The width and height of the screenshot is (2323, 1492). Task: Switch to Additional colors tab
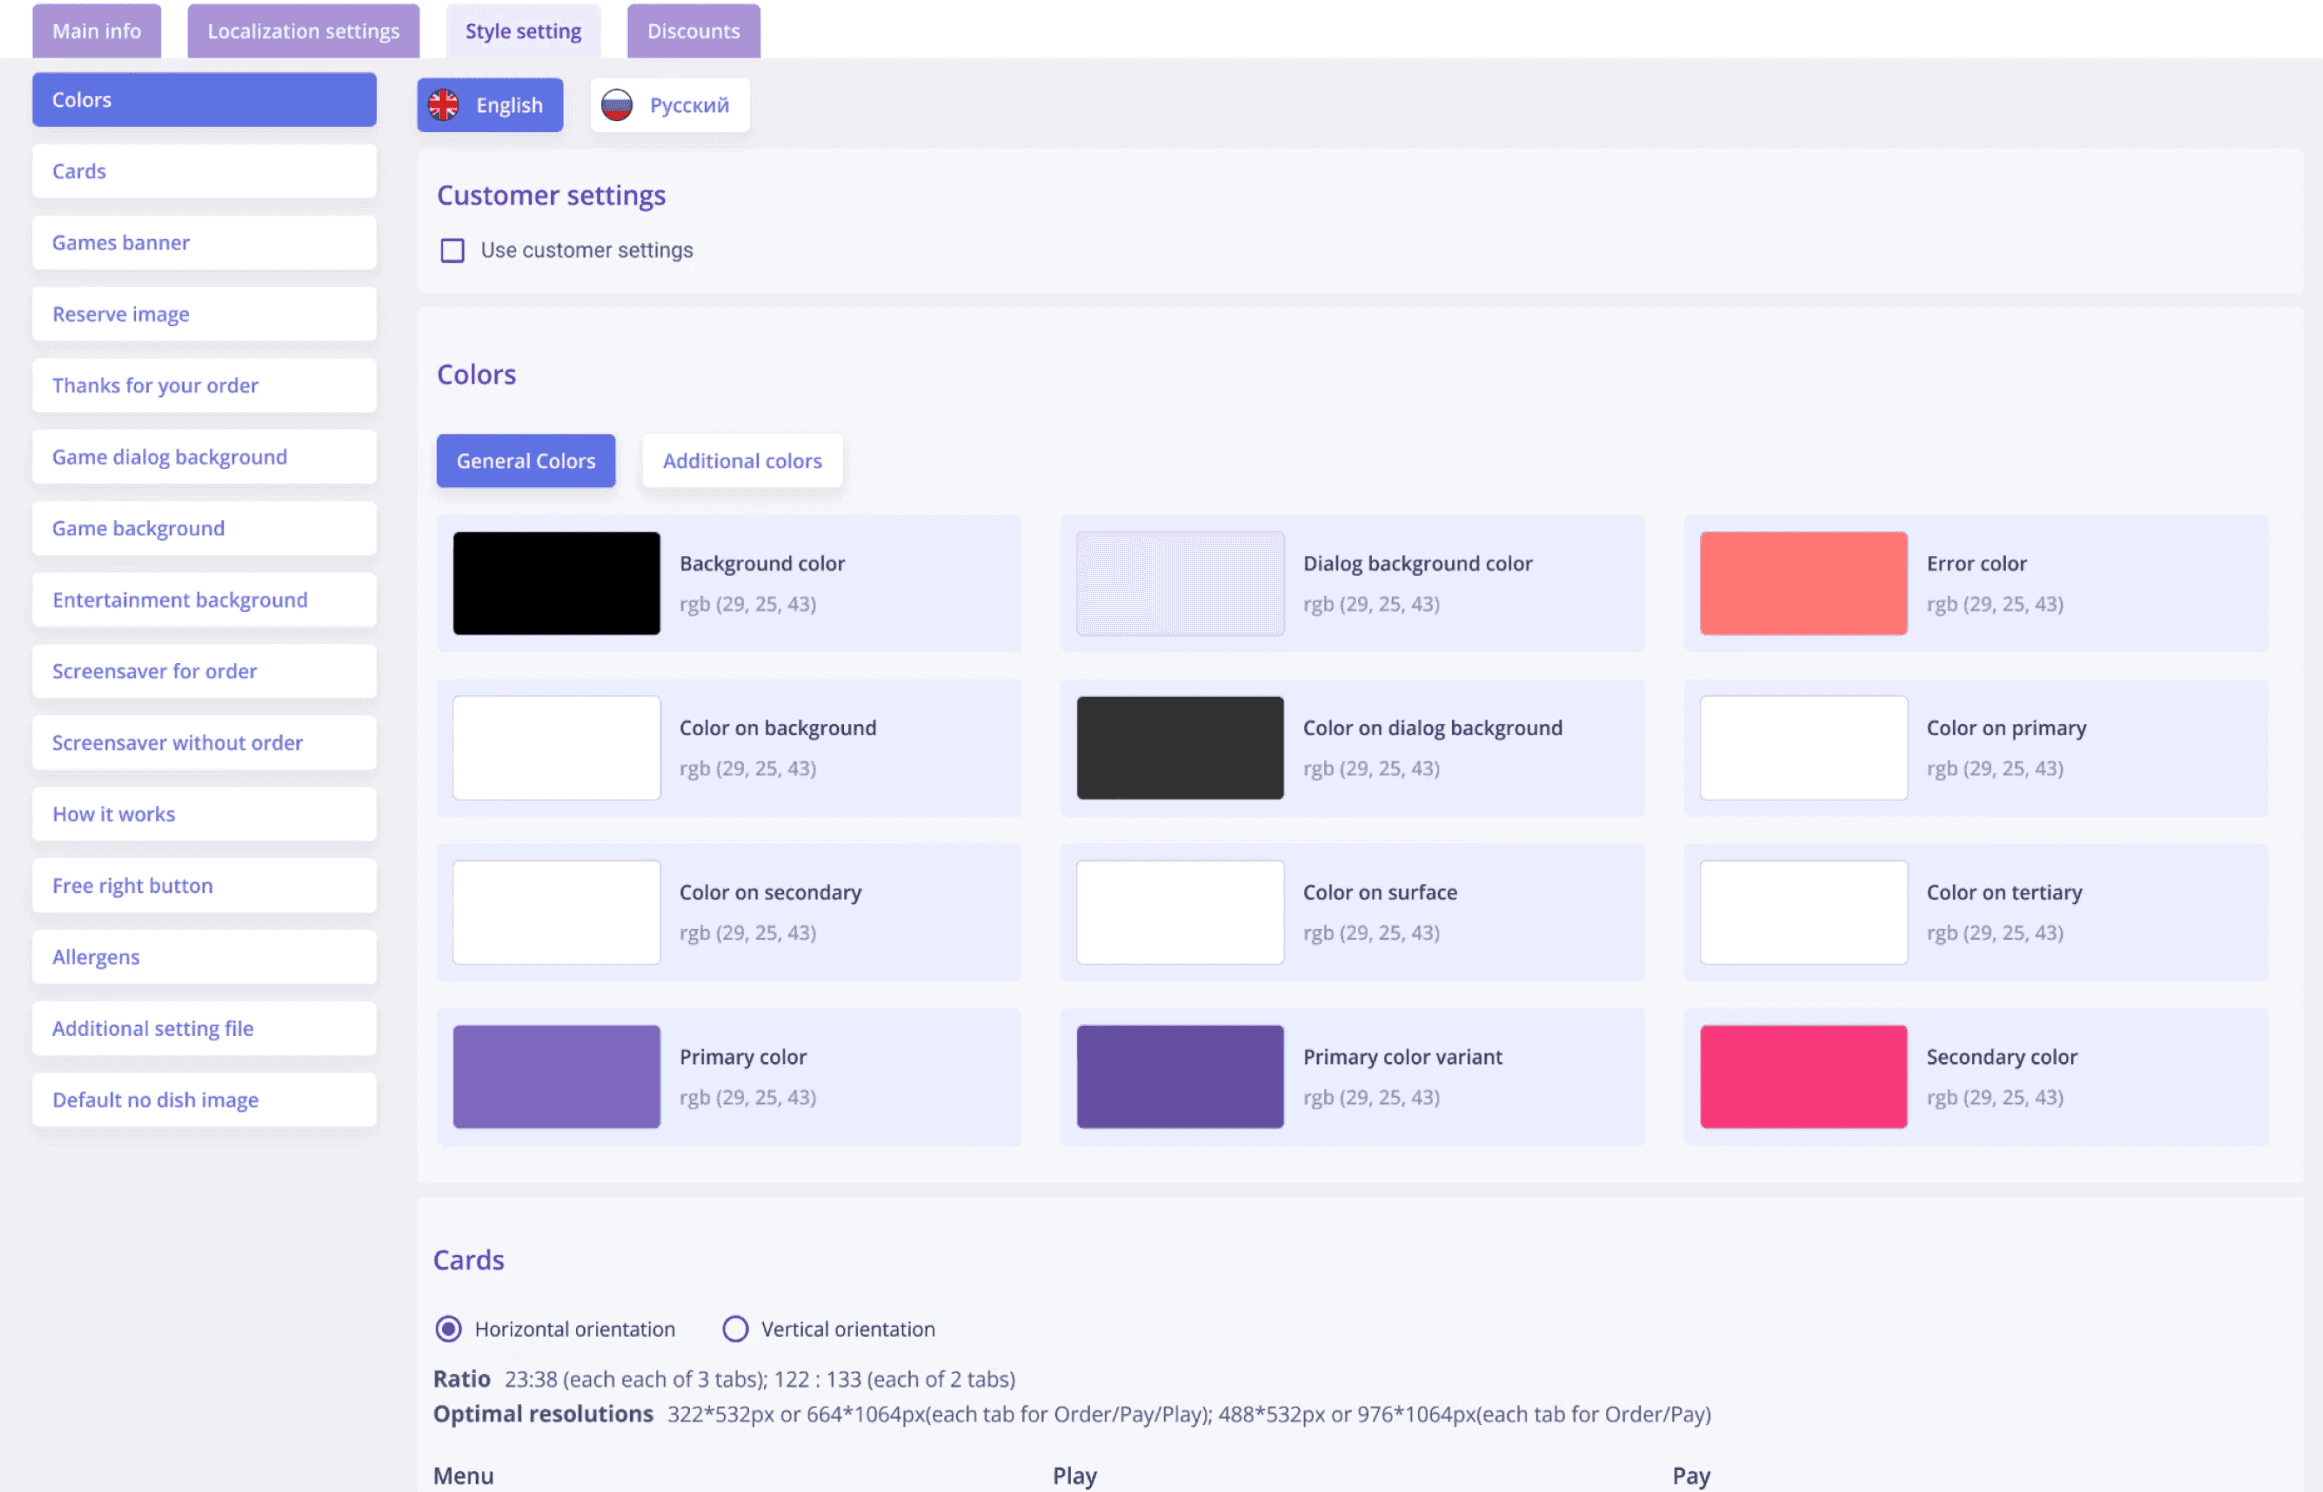(742, 461)
